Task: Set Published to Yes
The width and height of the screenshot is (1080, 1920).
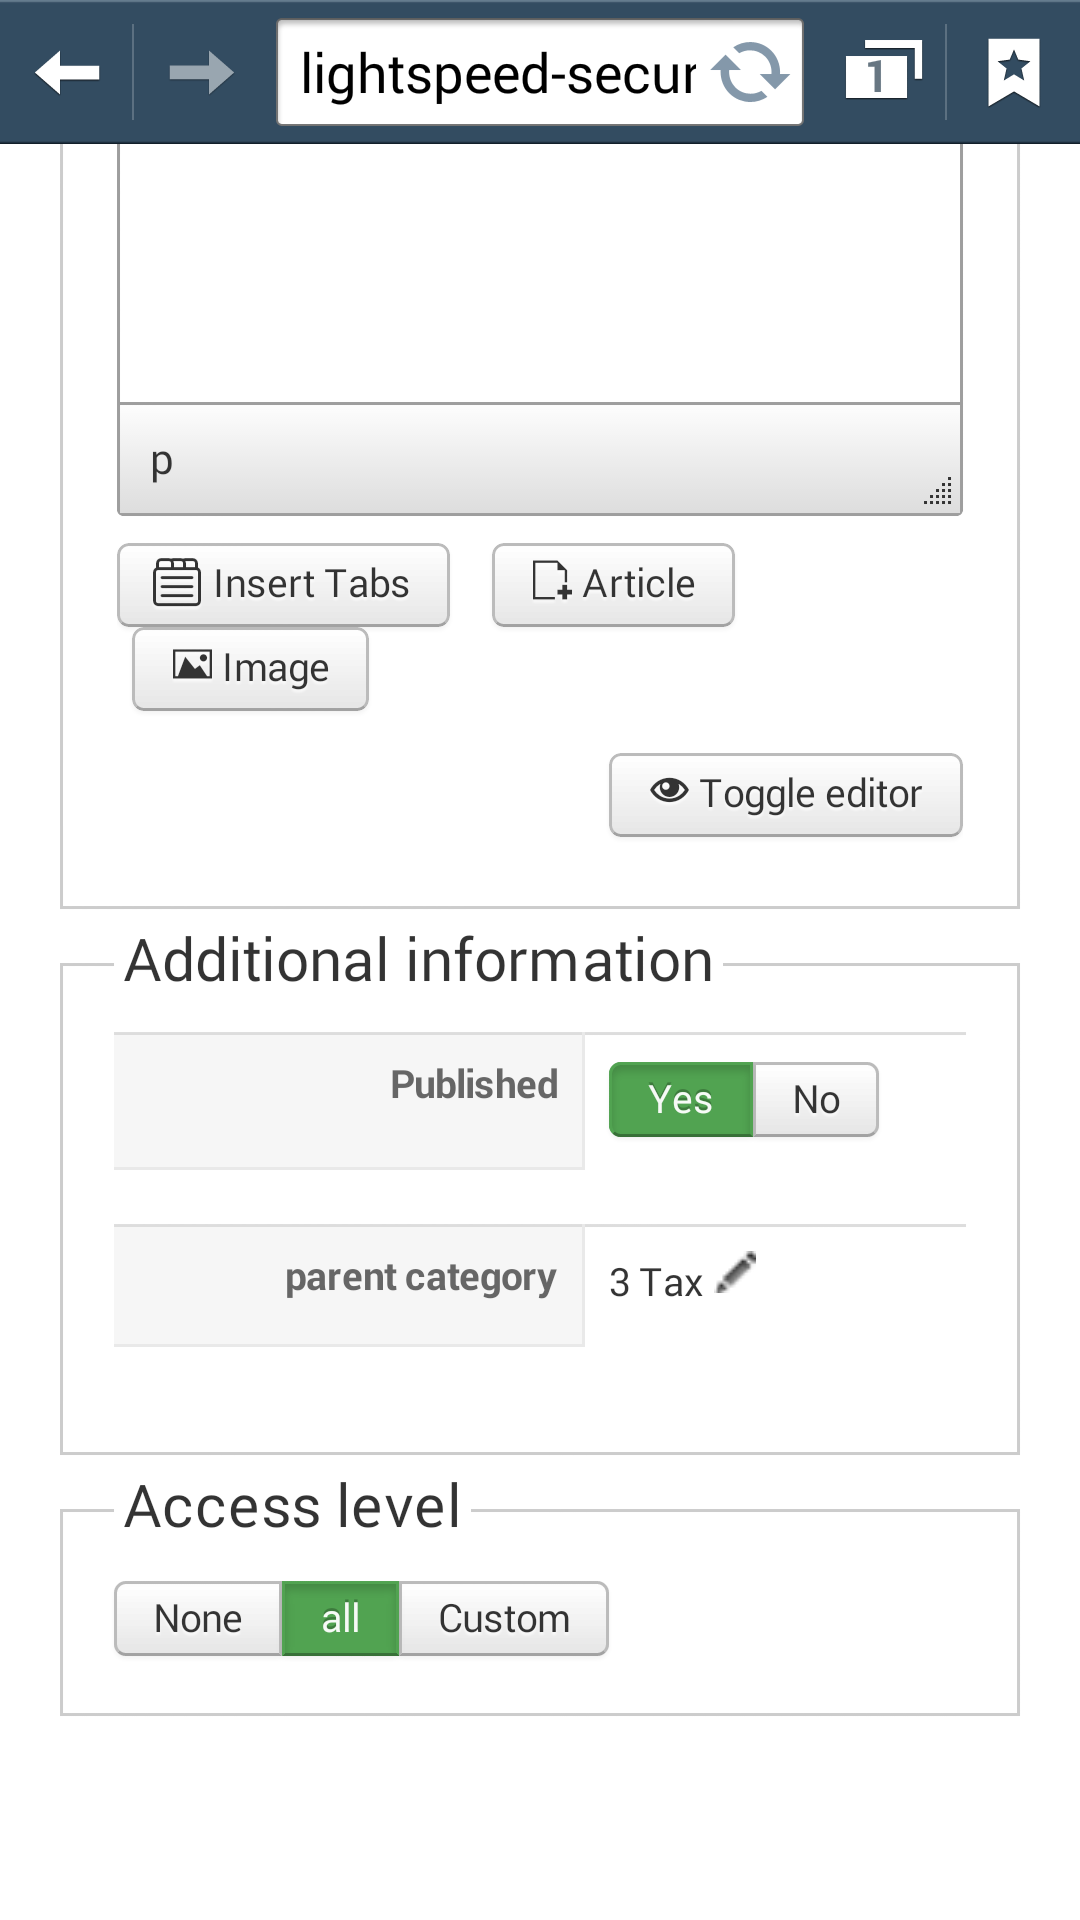Action: click(680, 1099)
